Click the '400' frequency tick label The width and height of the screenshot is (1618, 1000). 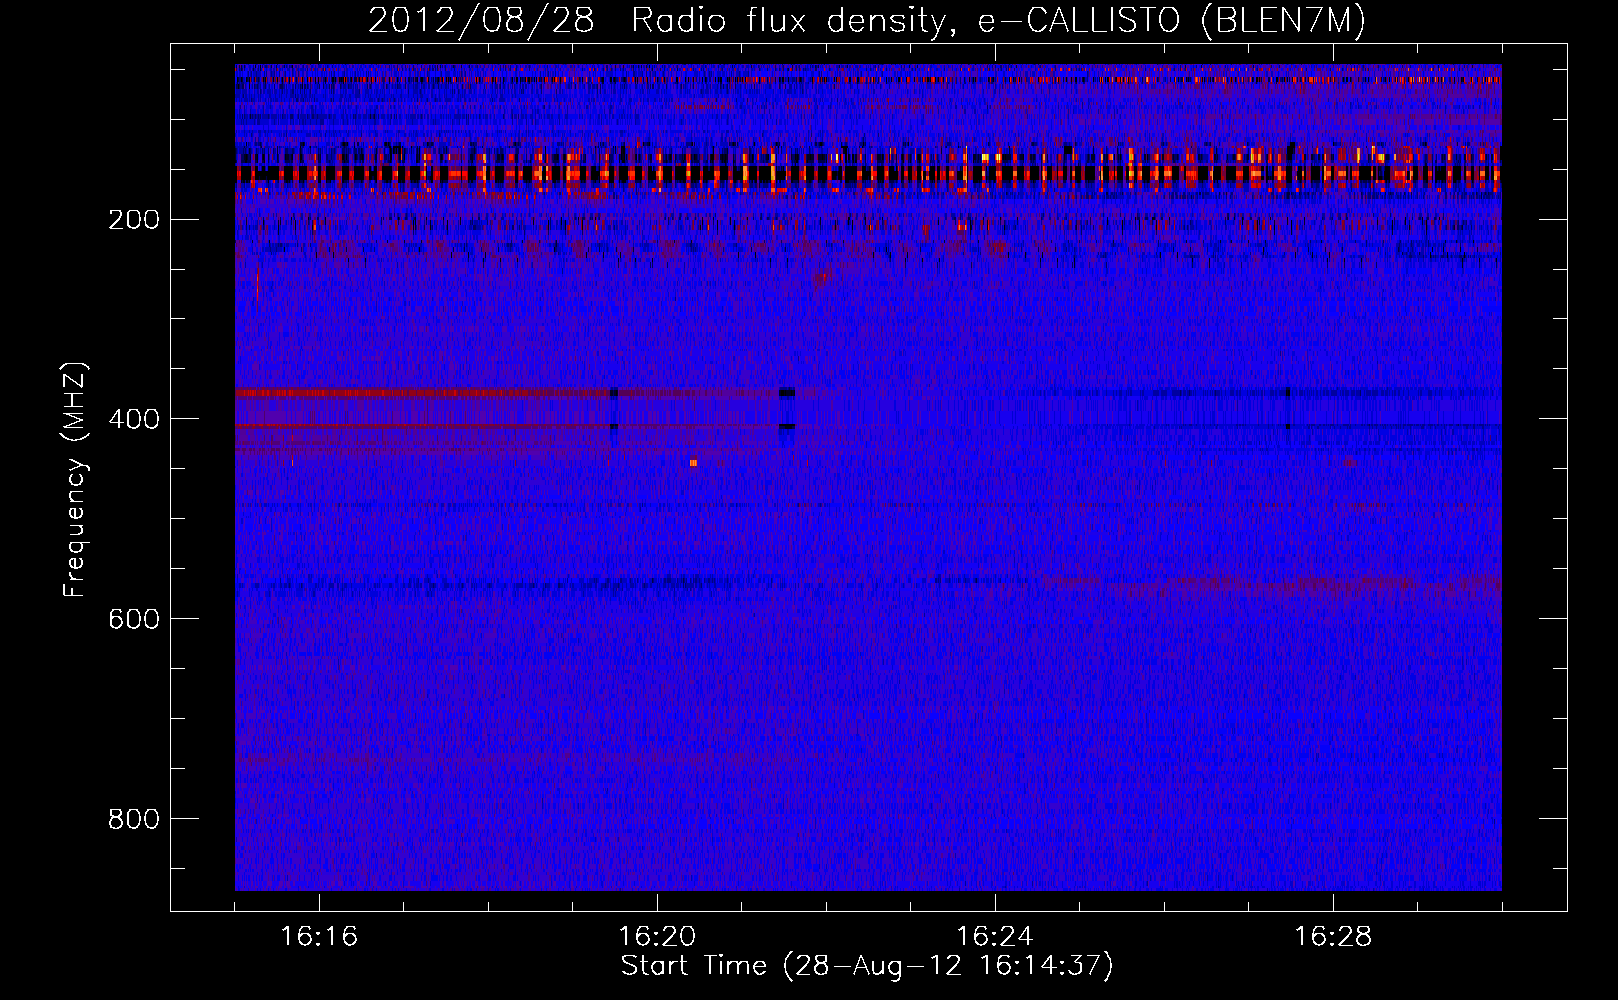click(x=134, y=419)
